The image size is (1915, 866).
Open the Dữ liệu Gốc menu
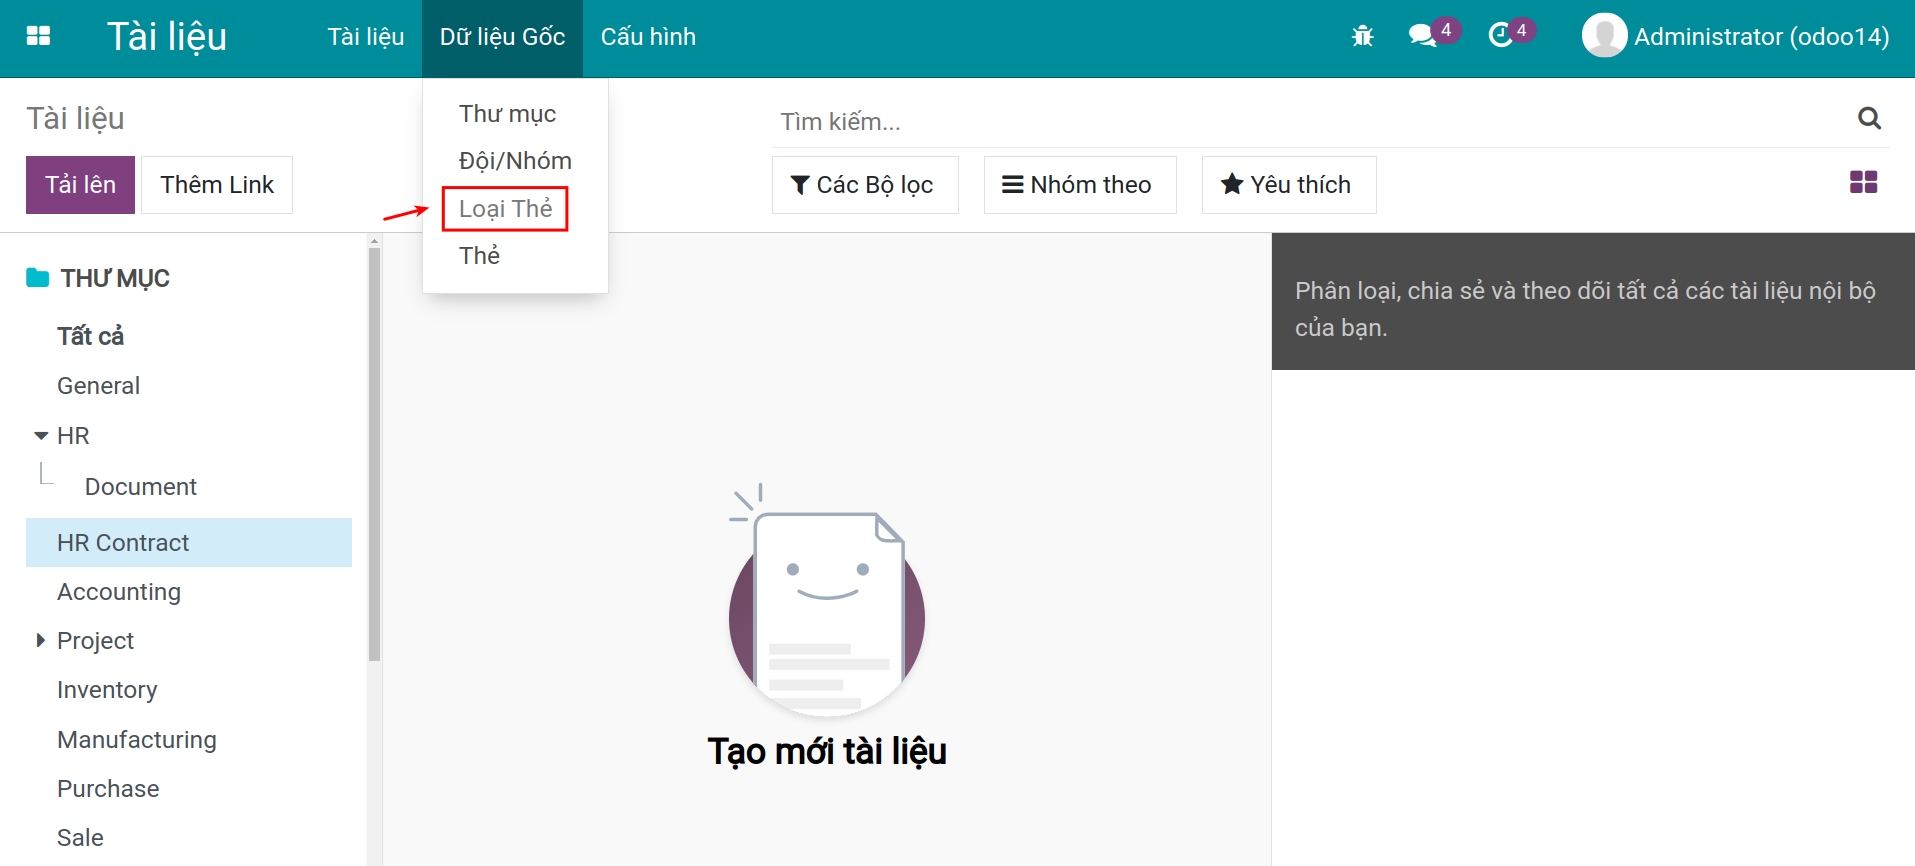[502, 37]
